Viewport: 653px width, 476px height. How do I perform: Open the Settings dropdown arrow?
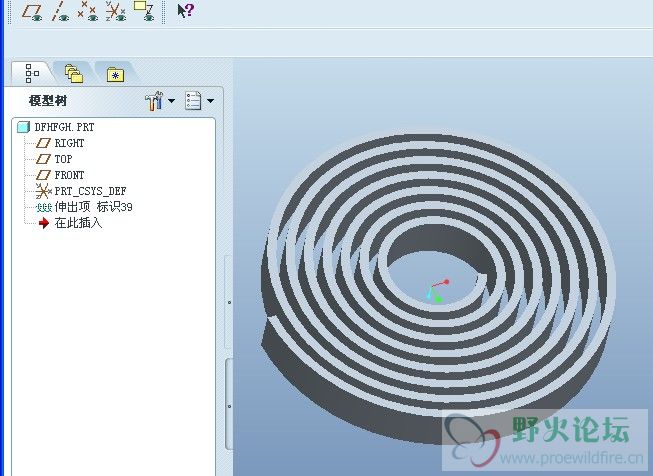coord(171,101)
